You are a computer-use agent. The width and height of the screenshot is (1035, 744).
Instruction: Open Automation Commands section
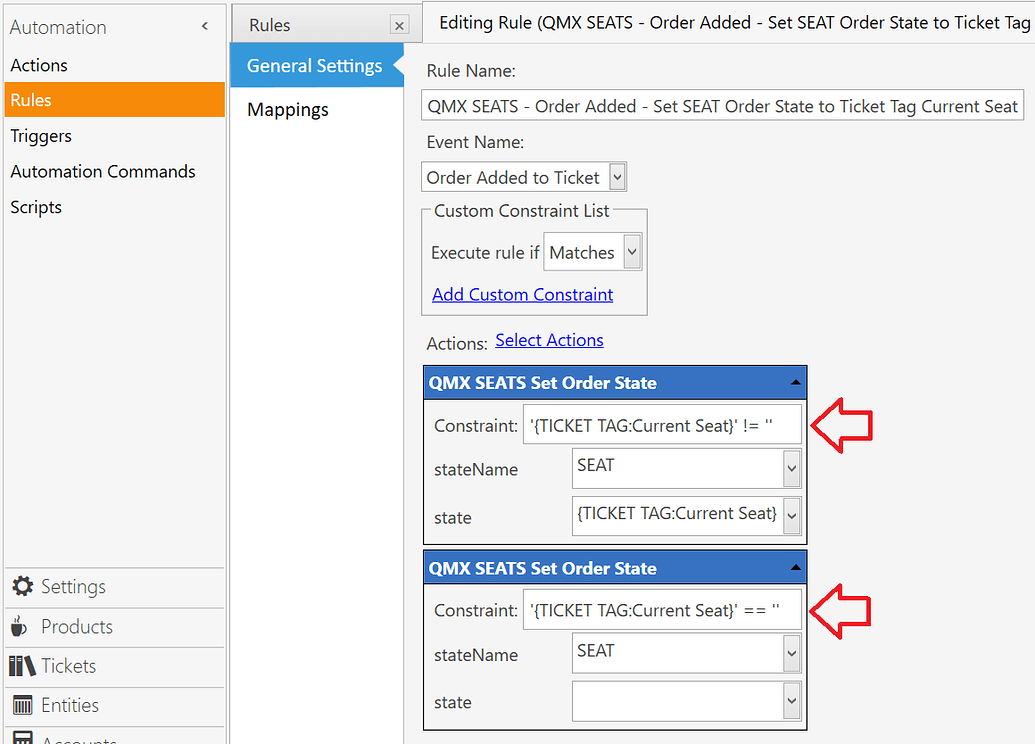click(102, 171)
